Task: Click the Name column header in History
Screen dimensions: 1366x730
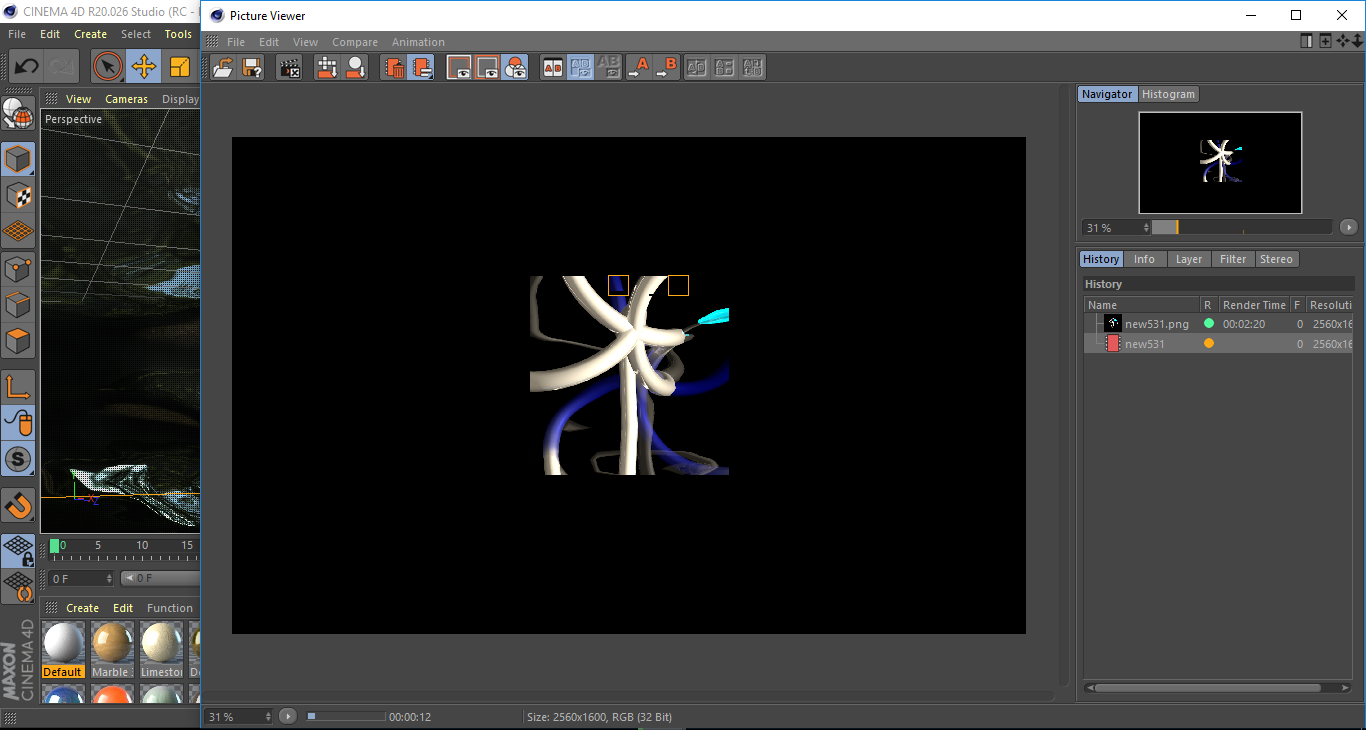Action: [1142, 305]
